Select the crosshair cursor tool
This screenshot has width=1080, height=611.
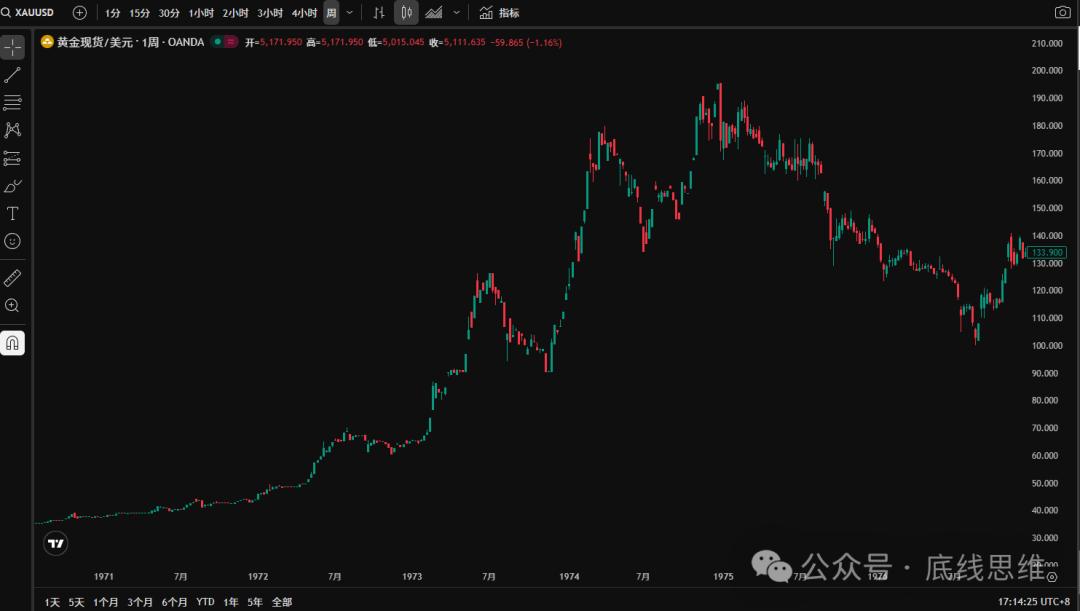[12, 48]
